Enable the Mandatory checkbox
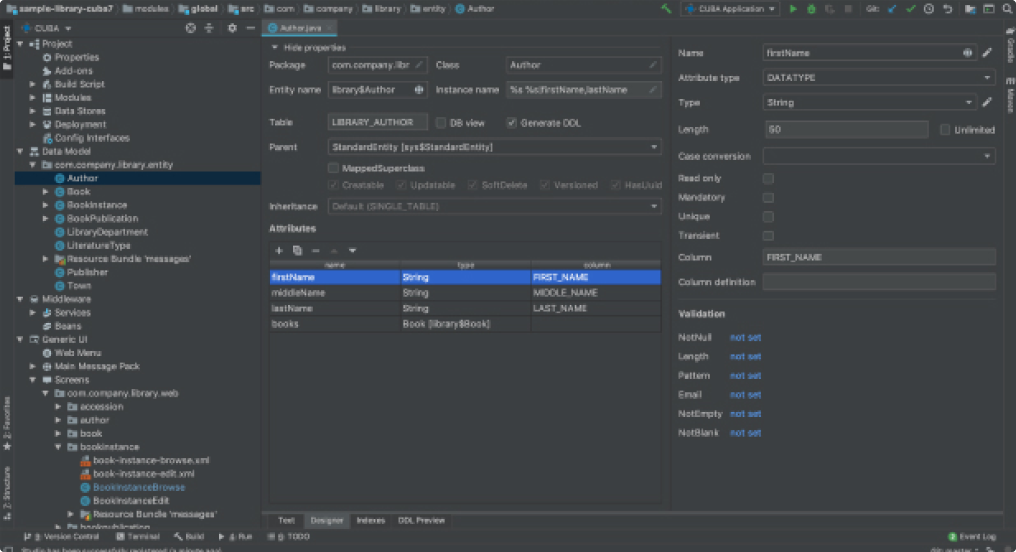 coord(768,197)
